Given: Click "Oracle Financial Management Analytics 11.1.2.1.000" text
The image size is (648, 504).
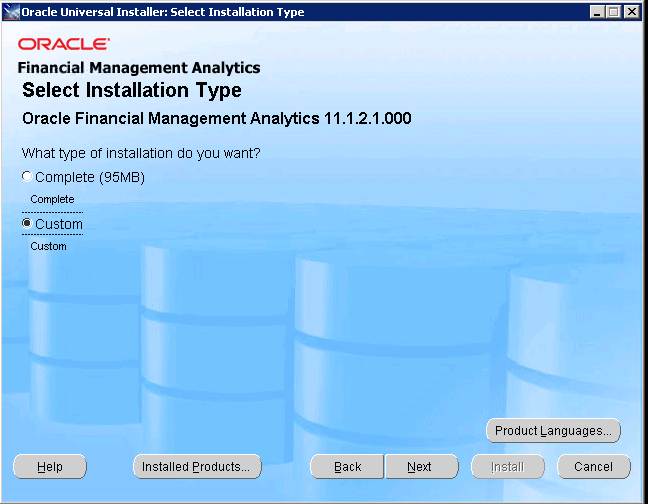Looking at the screenshot, I should click(217, 119).
